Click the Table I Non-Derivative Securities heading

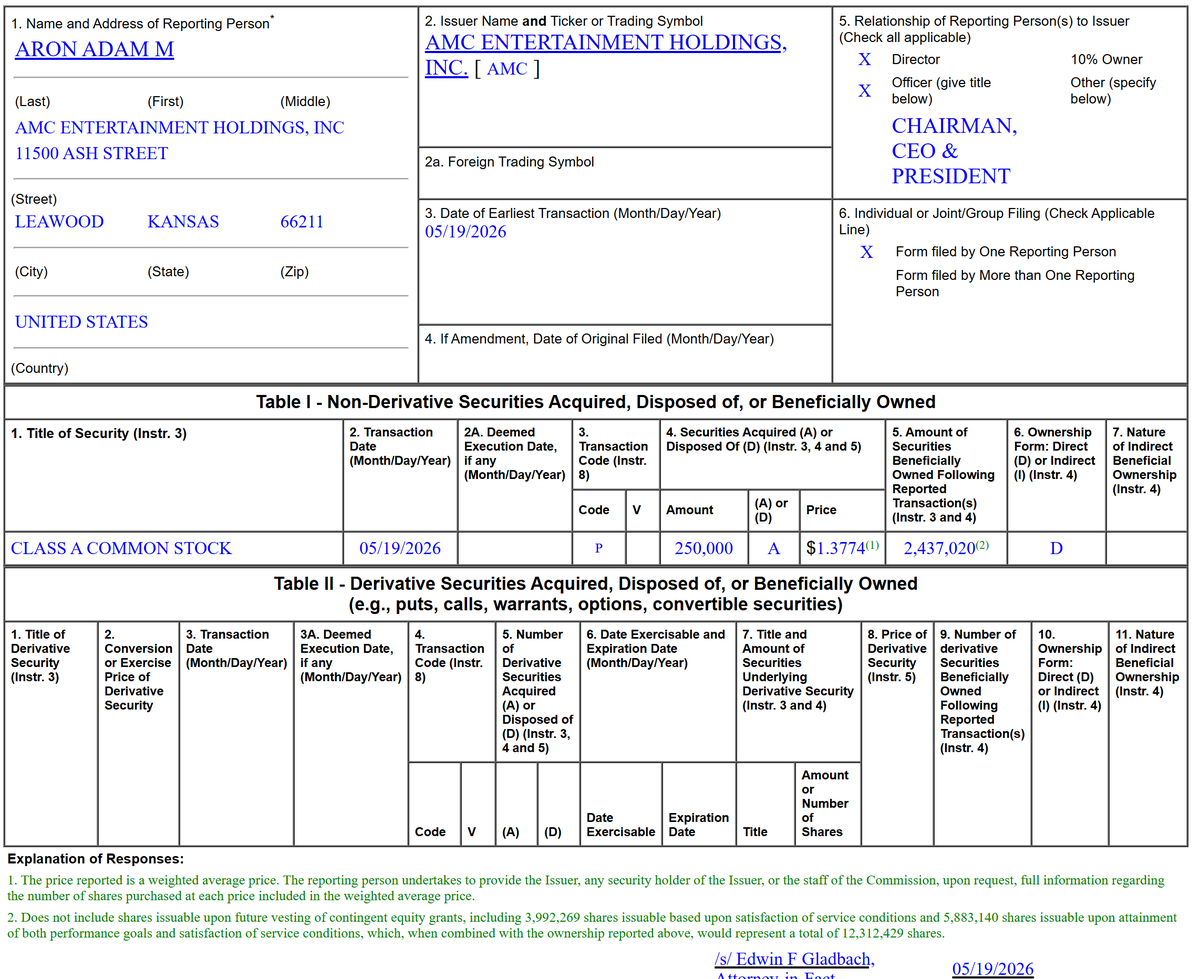596,402
